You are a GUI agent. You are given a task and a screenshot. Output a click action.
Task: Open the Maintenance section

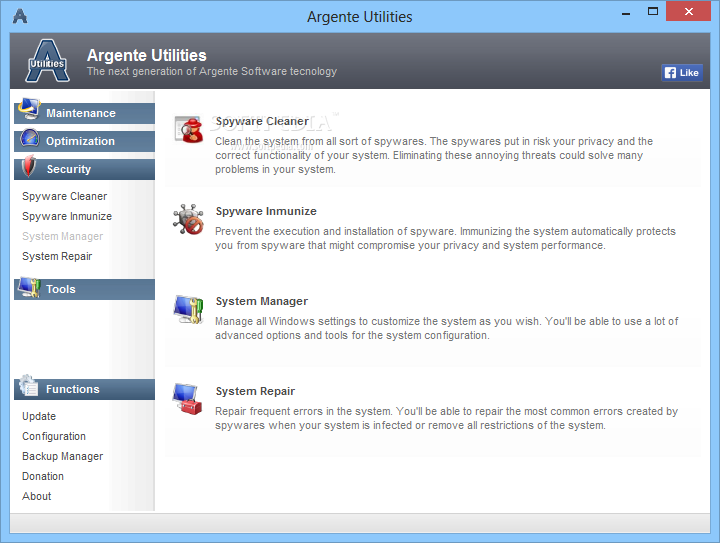[x=84, y=113]
